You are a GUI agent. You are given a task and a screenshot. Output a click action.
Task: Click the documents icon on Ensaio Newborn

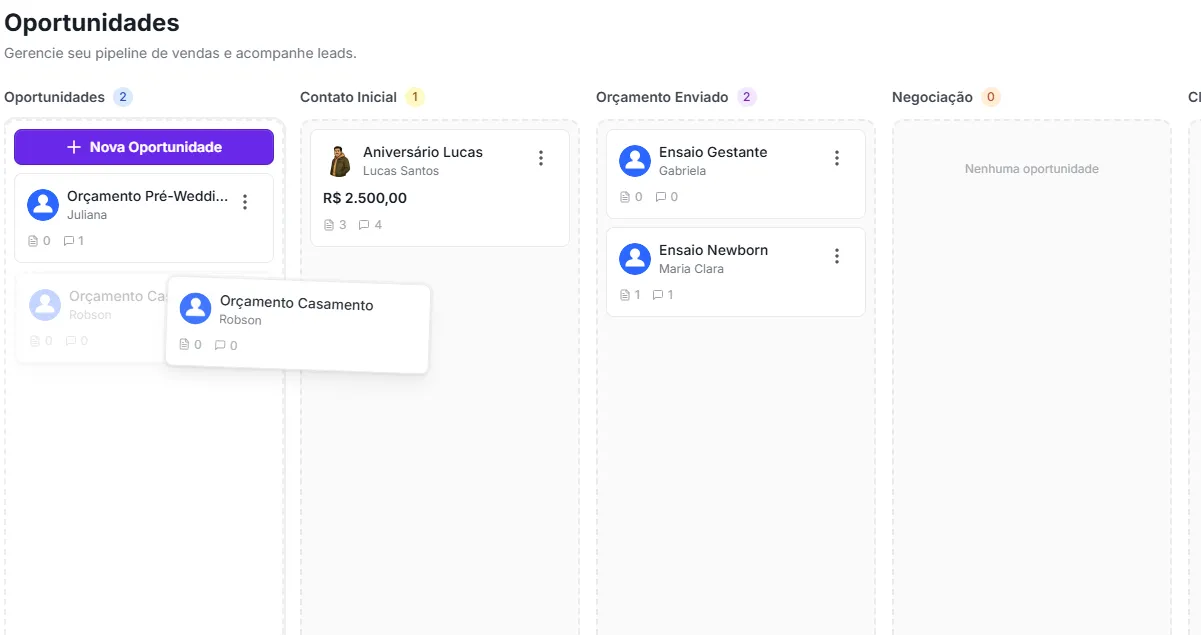click(625, 295)
